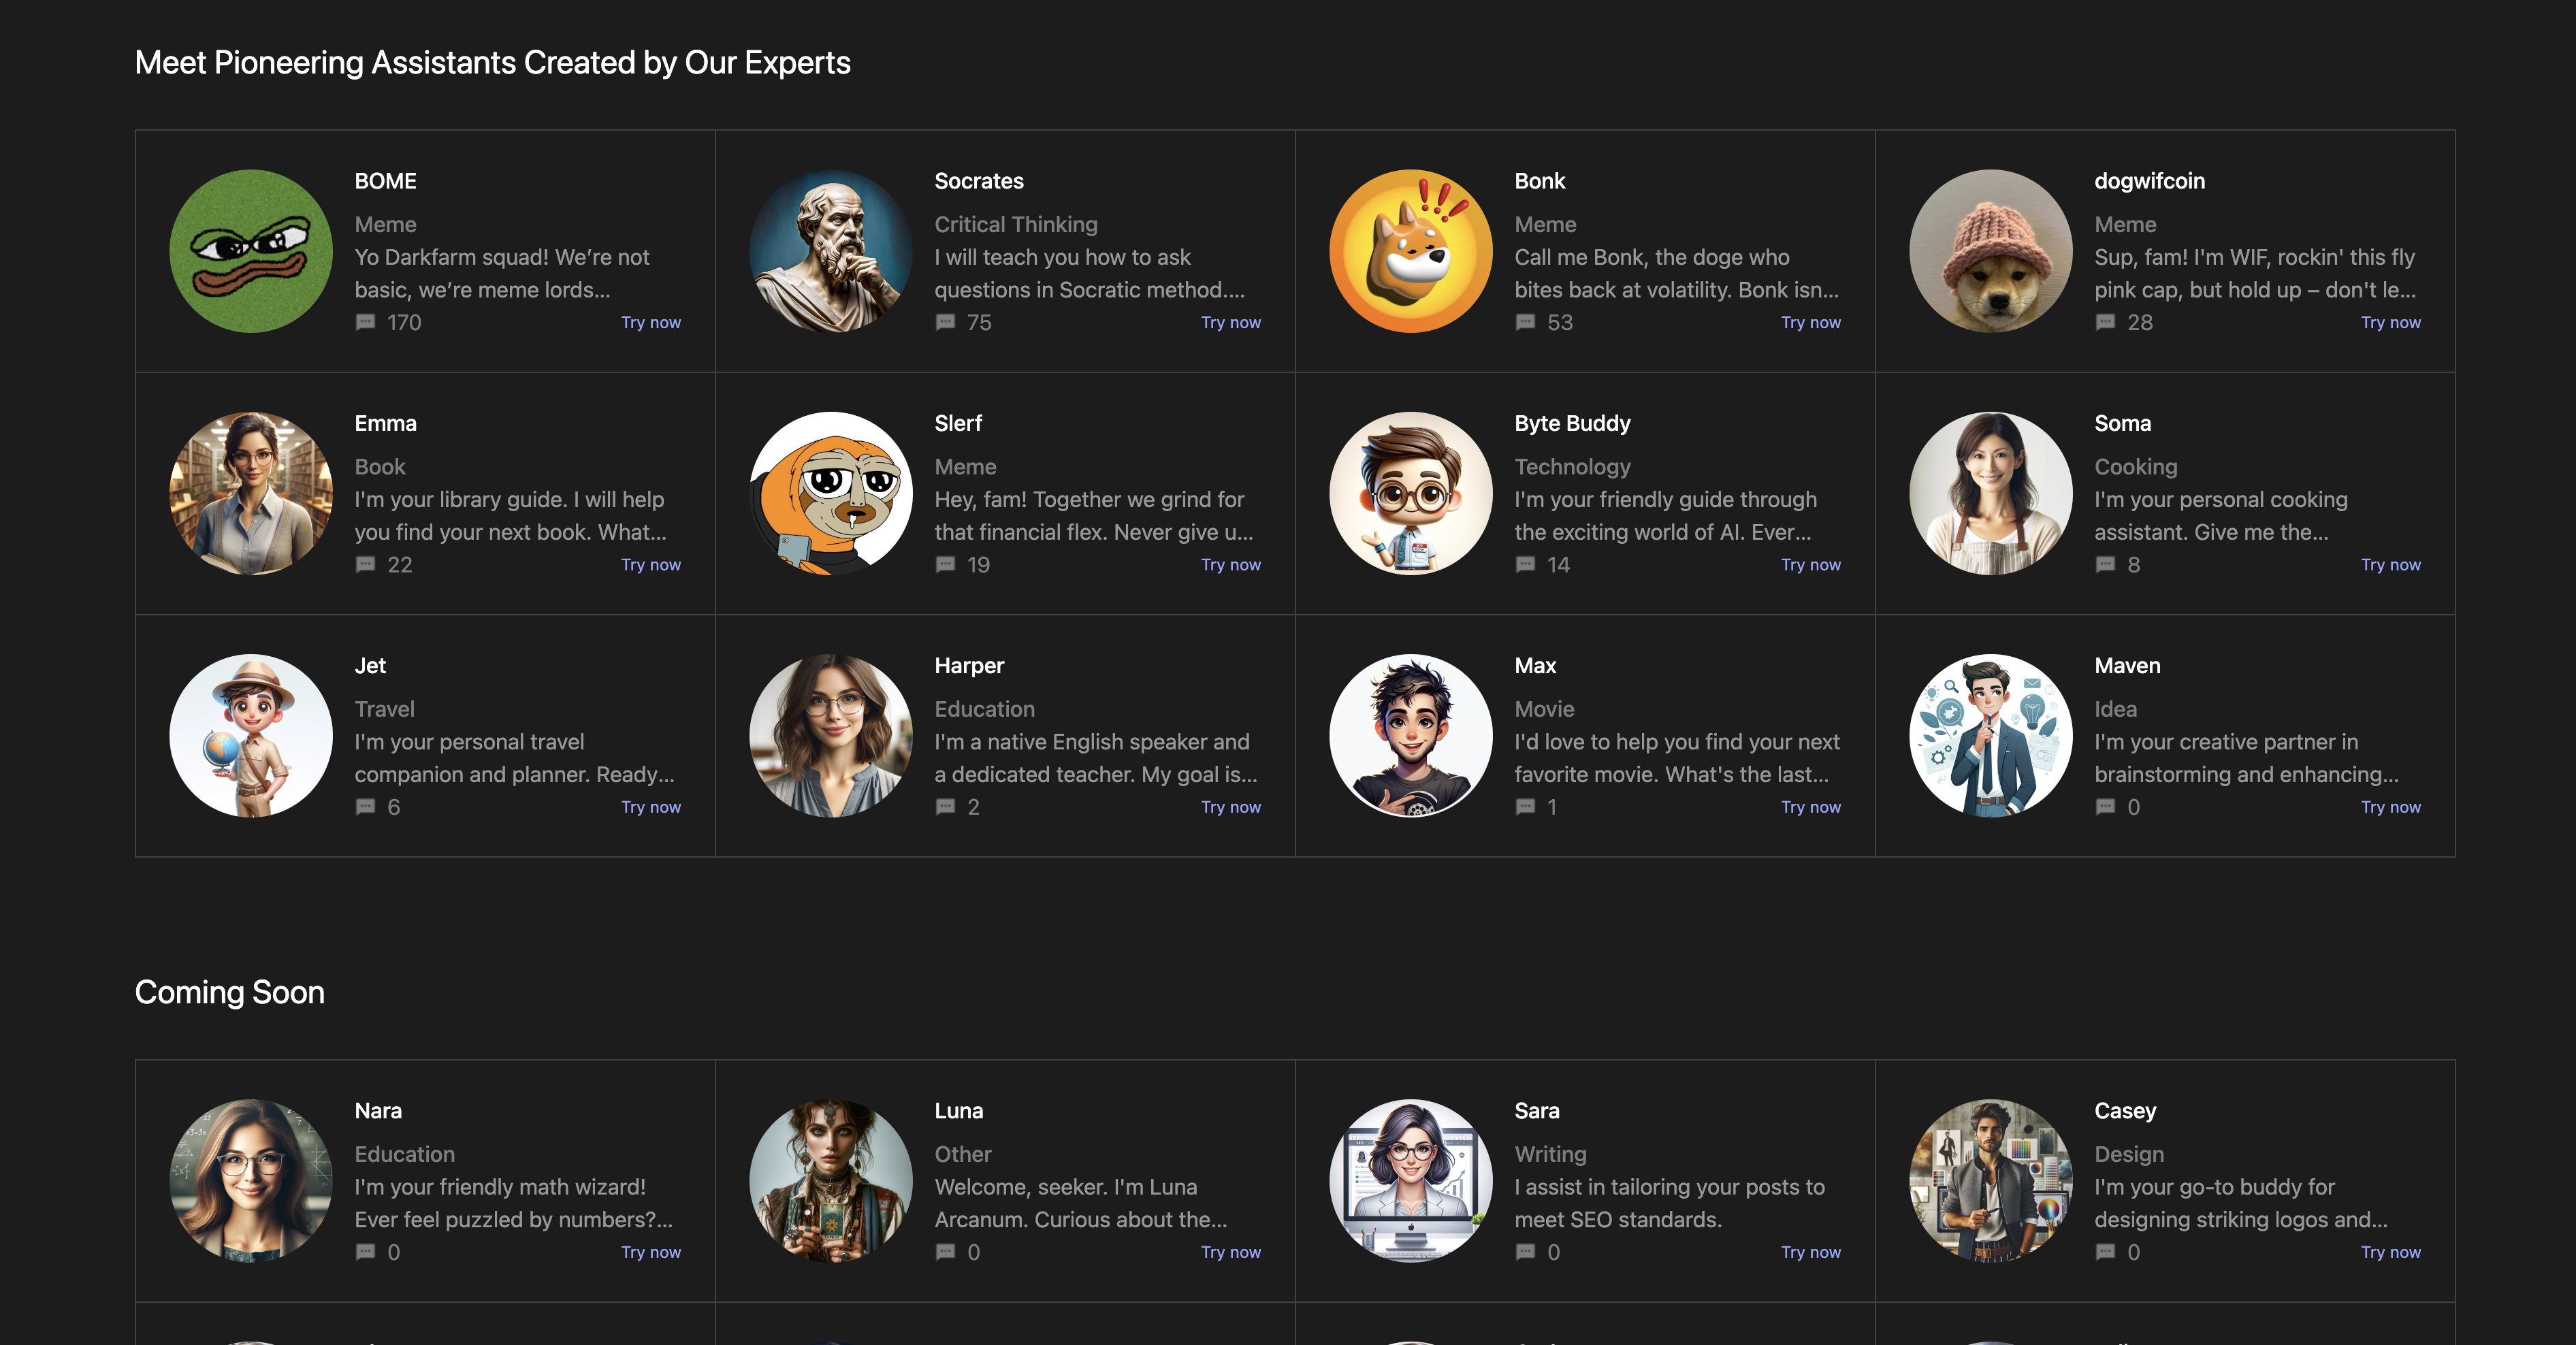Select the dogwifcoin puppy avatar
Screen dimensions: 2576x1345
[1991, 251]
